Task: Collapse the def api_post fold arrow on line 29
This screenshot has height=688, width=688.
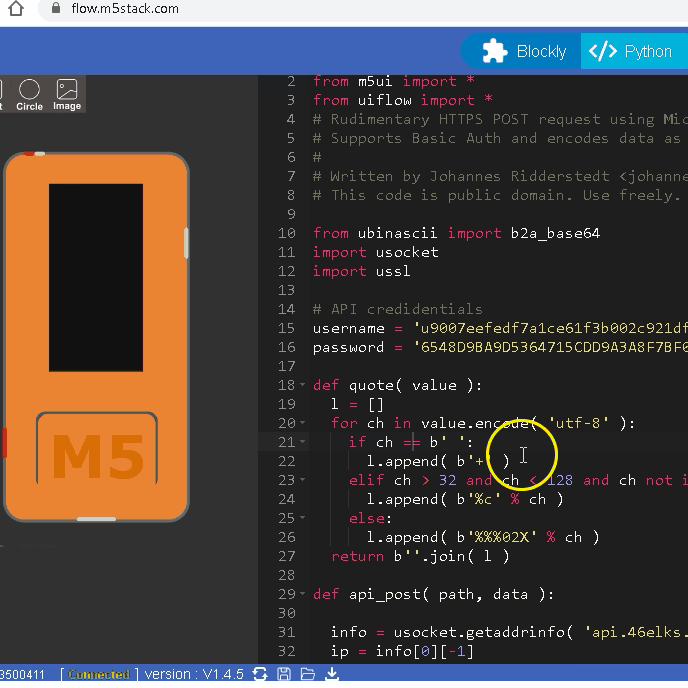Action: coord(302,594)
